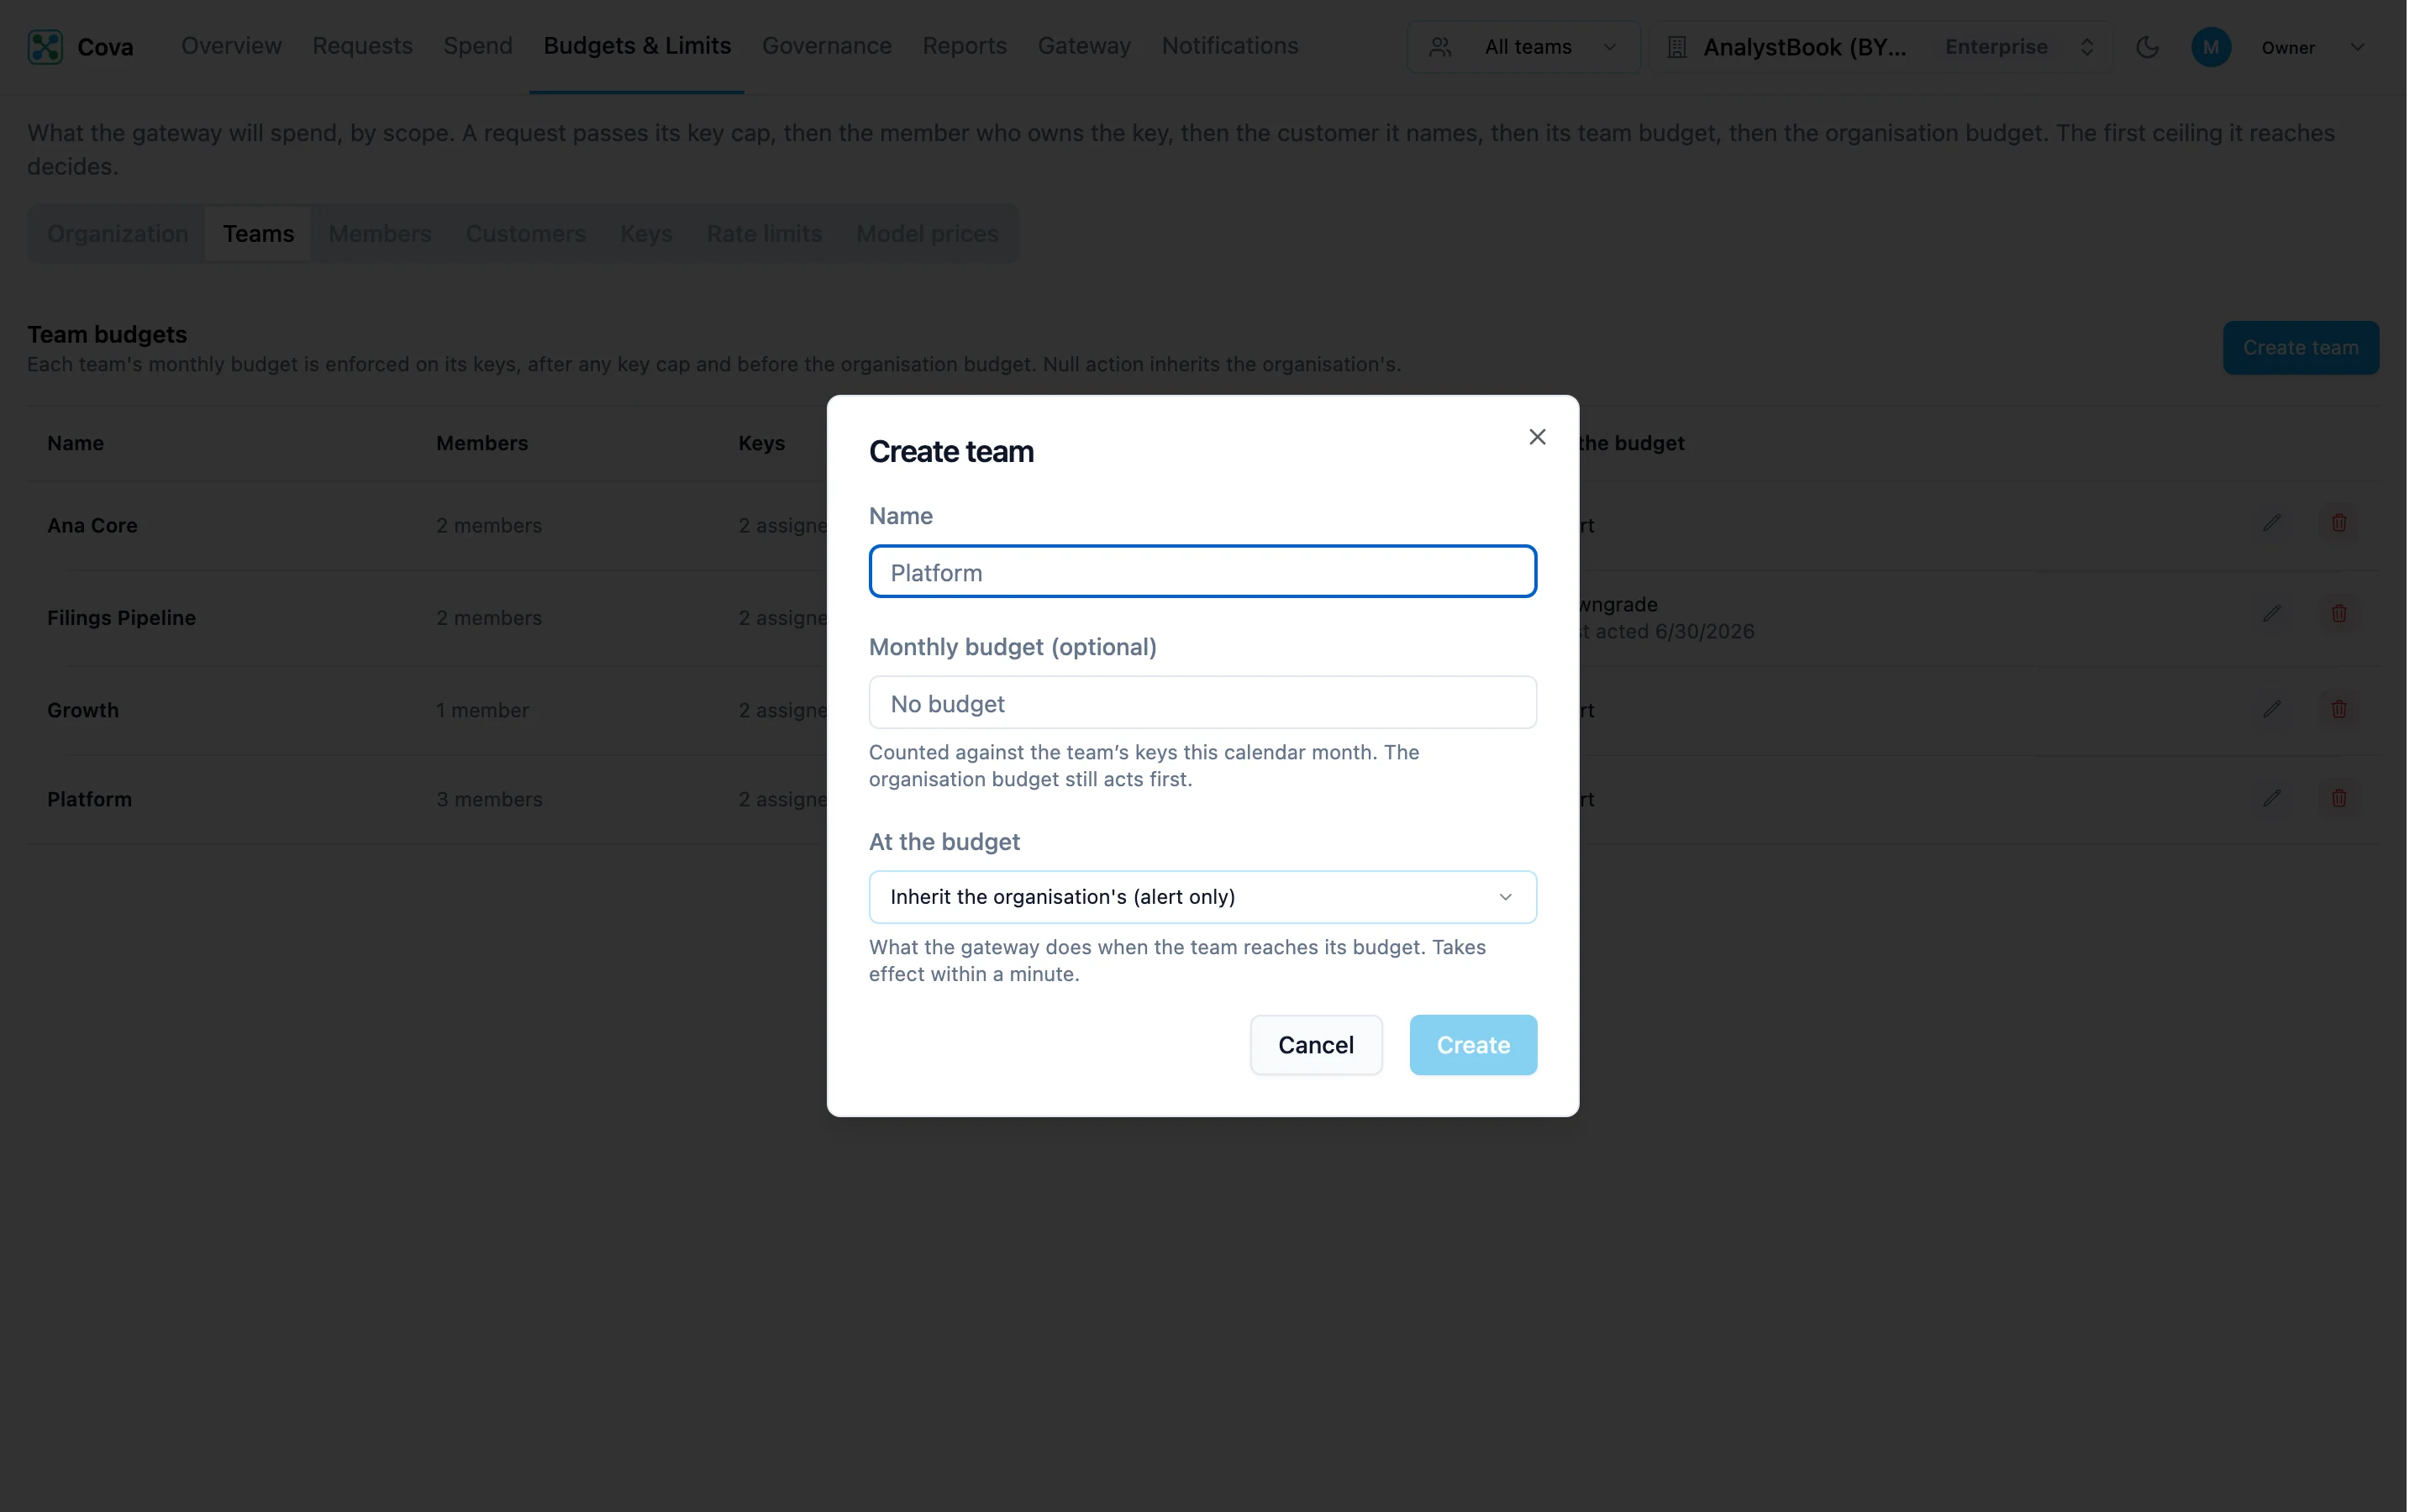The height and width of the screenshot is (1512, 2420).
Task: Open the At the budget dropdown
Action: click(1202, 897)
